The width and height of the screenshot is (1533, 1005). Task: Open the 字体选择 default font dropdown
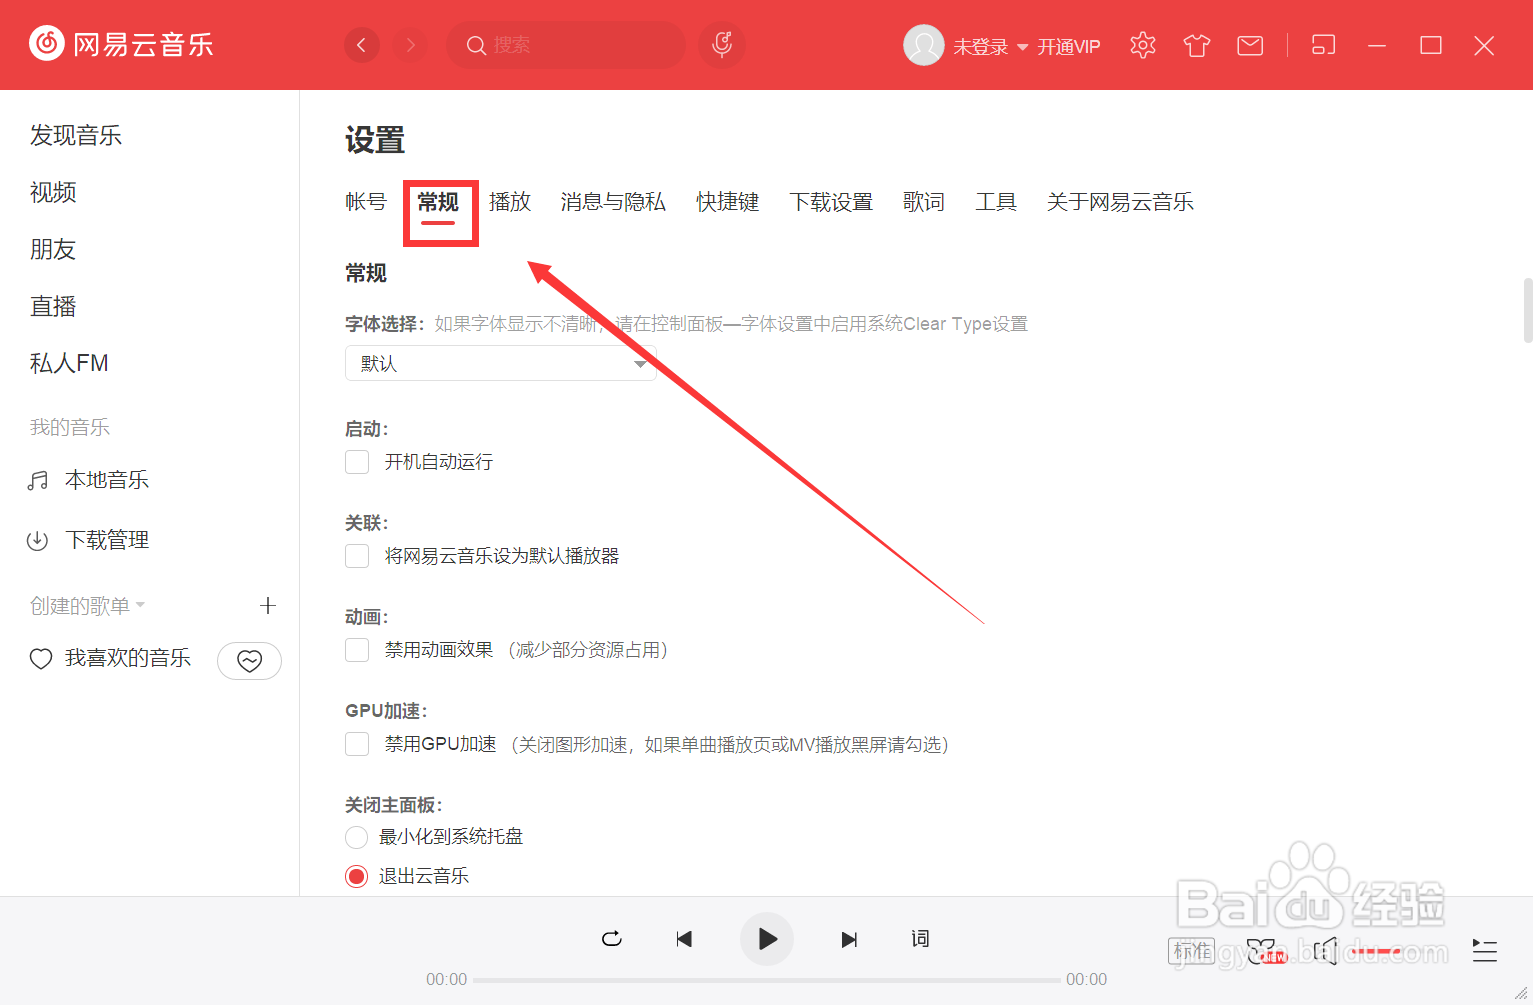[x=500, y=363]
